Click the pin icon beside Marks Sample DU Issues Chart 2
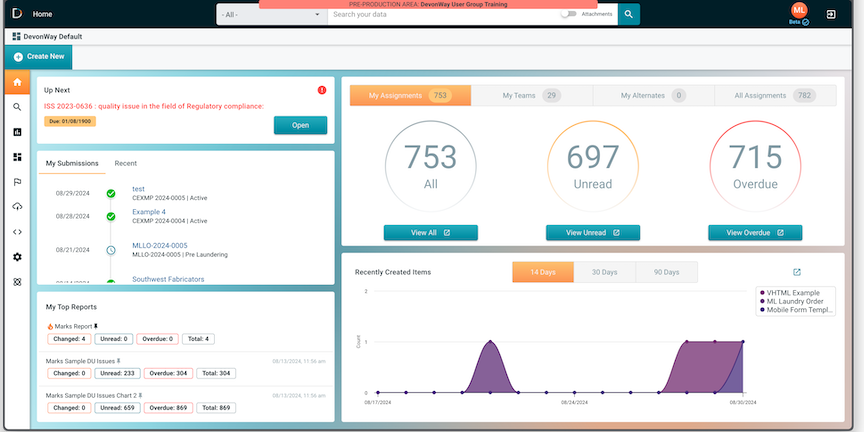 140,396
